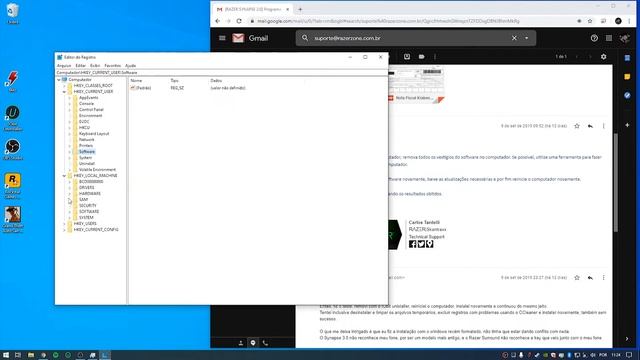
Task: Open the Arquivo menu in Registry Editor
Action: [x=64, y=65]
